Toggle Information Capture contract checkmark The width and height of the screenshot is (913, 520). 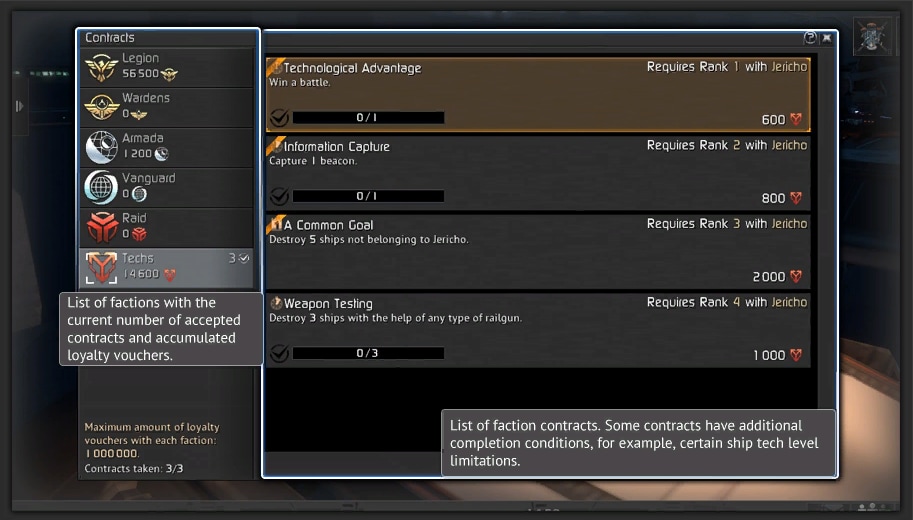point(279,196)
